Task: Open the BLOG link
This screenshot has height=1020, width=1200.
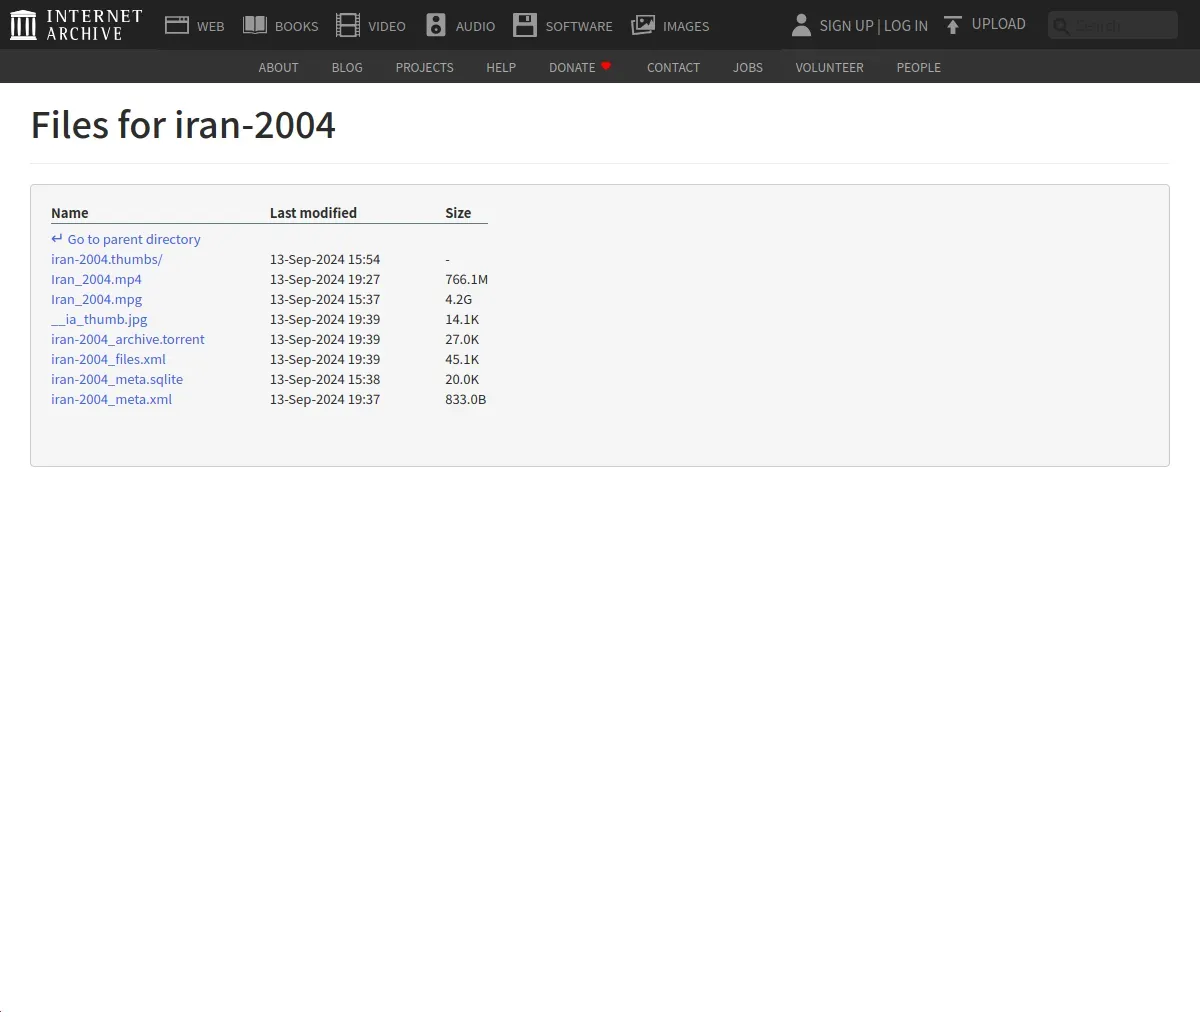Action: [347, 67]
